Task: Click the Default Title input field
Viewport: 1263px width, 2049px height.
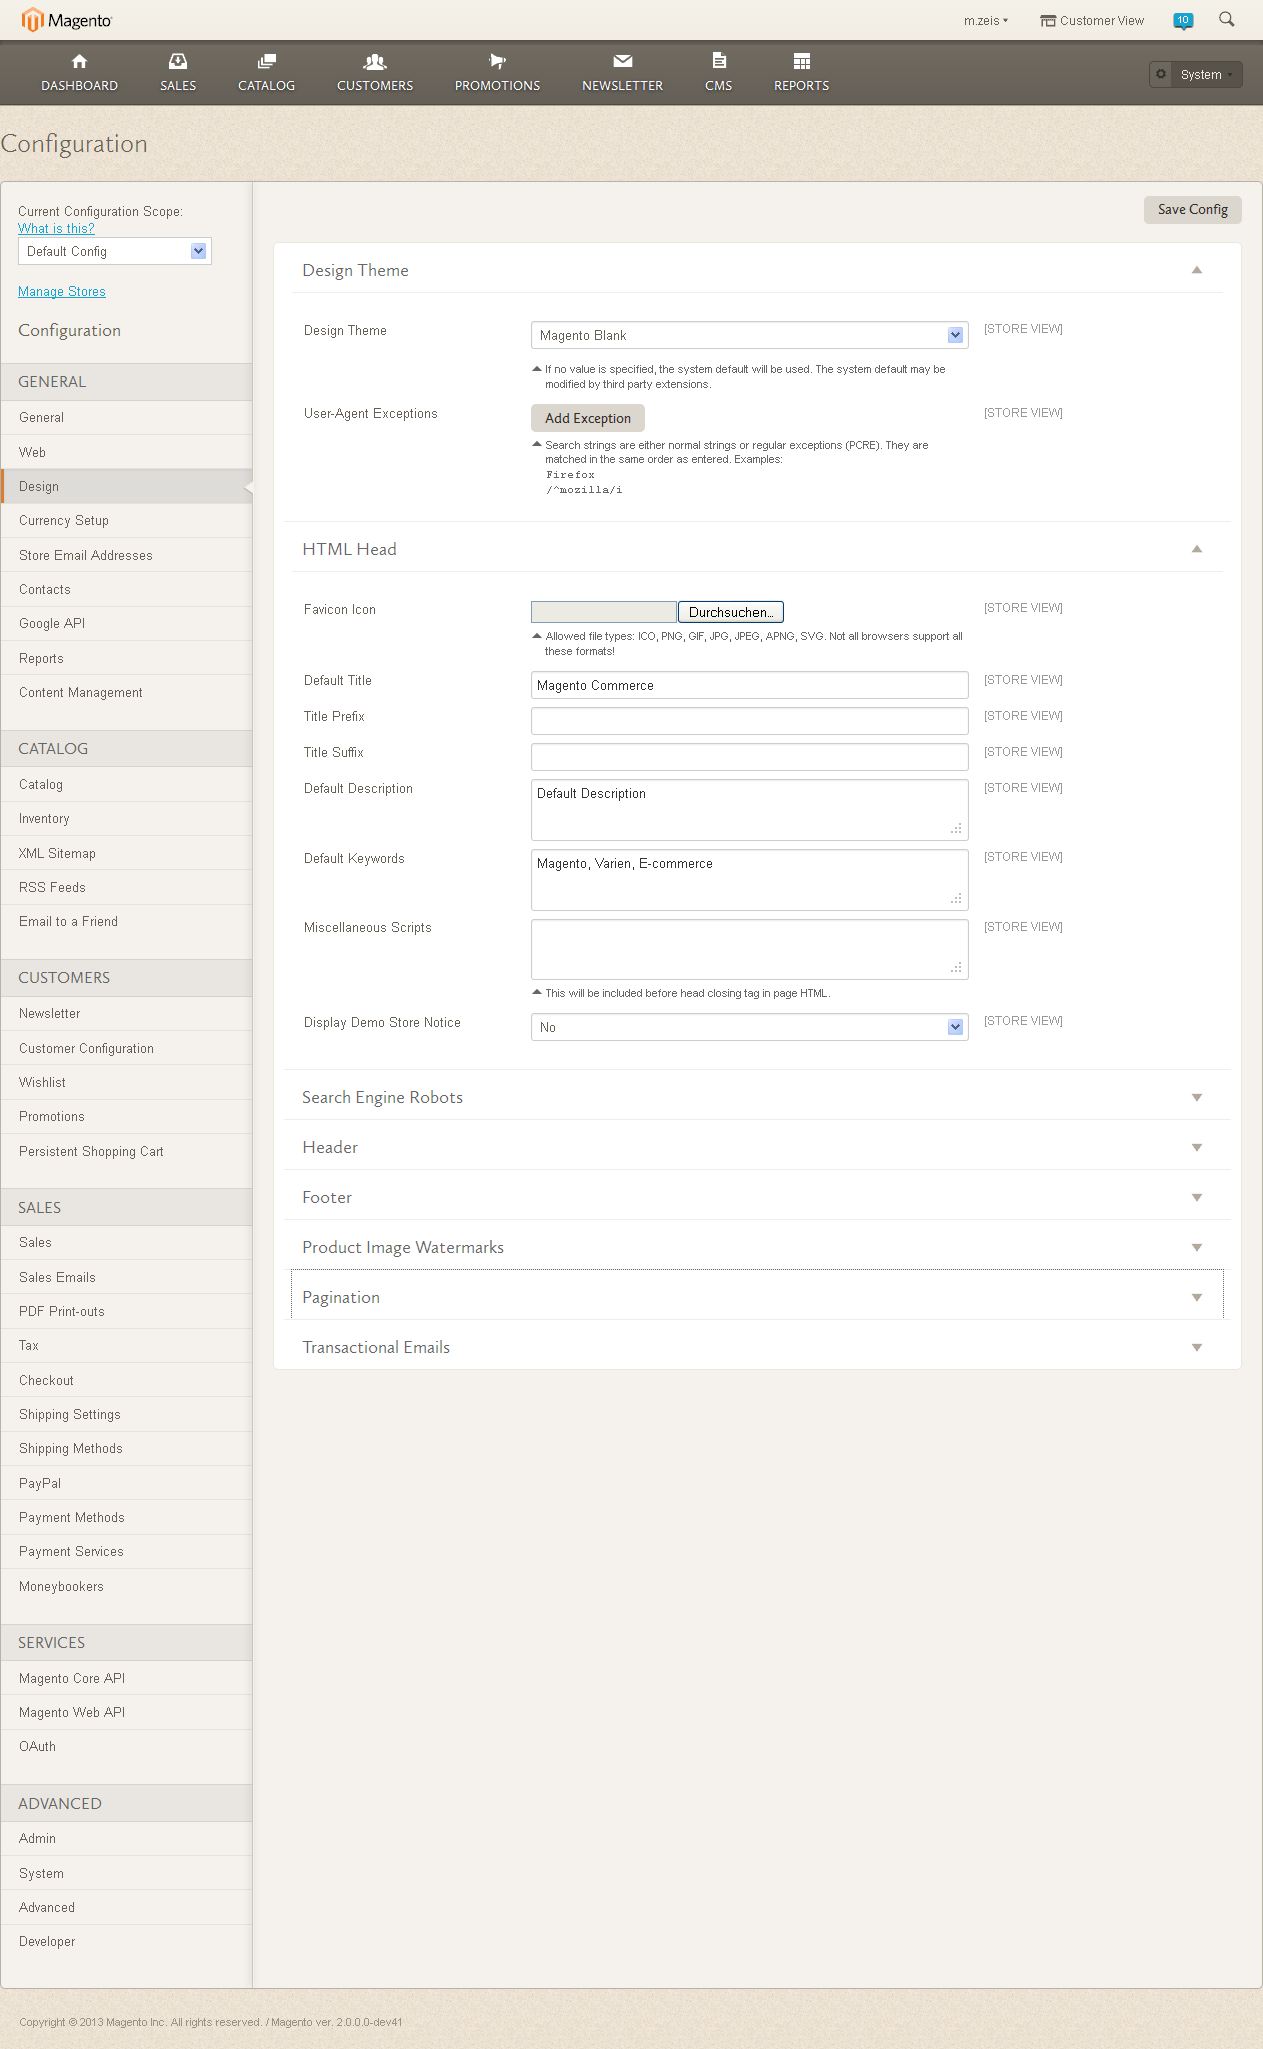Action: 749,685
